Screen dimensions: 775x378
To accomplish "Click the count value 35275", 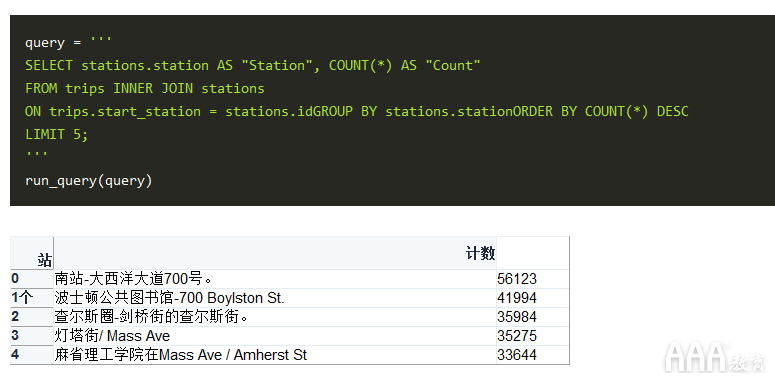I will [517, 336].
